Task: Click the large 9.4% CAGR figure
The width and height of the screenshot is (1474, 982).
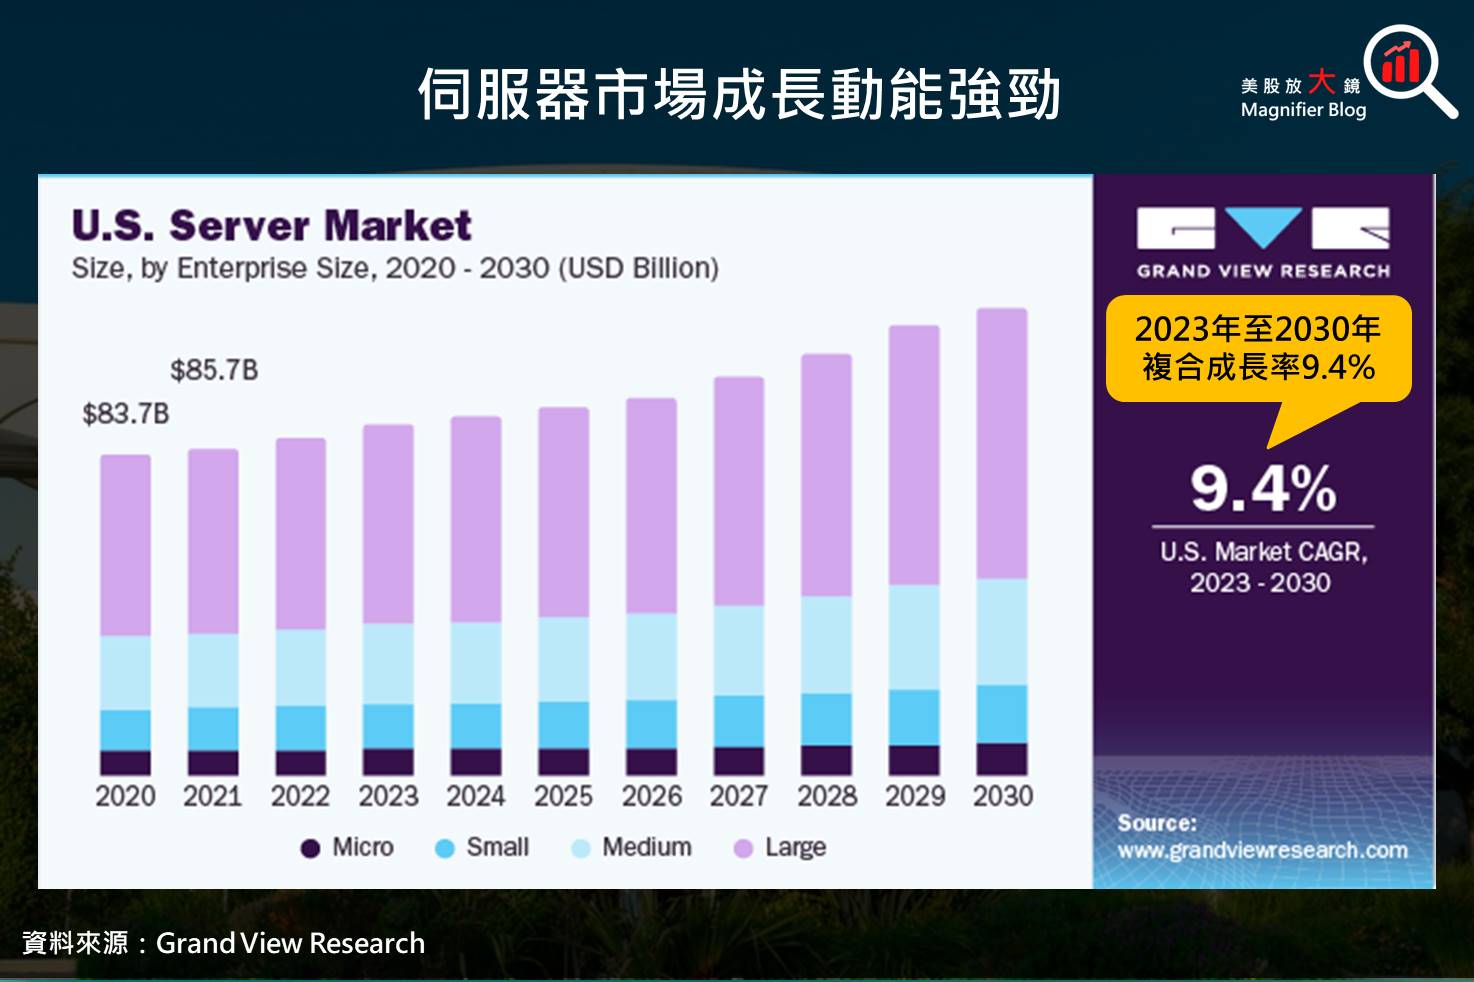Action: coord(1263,488)
